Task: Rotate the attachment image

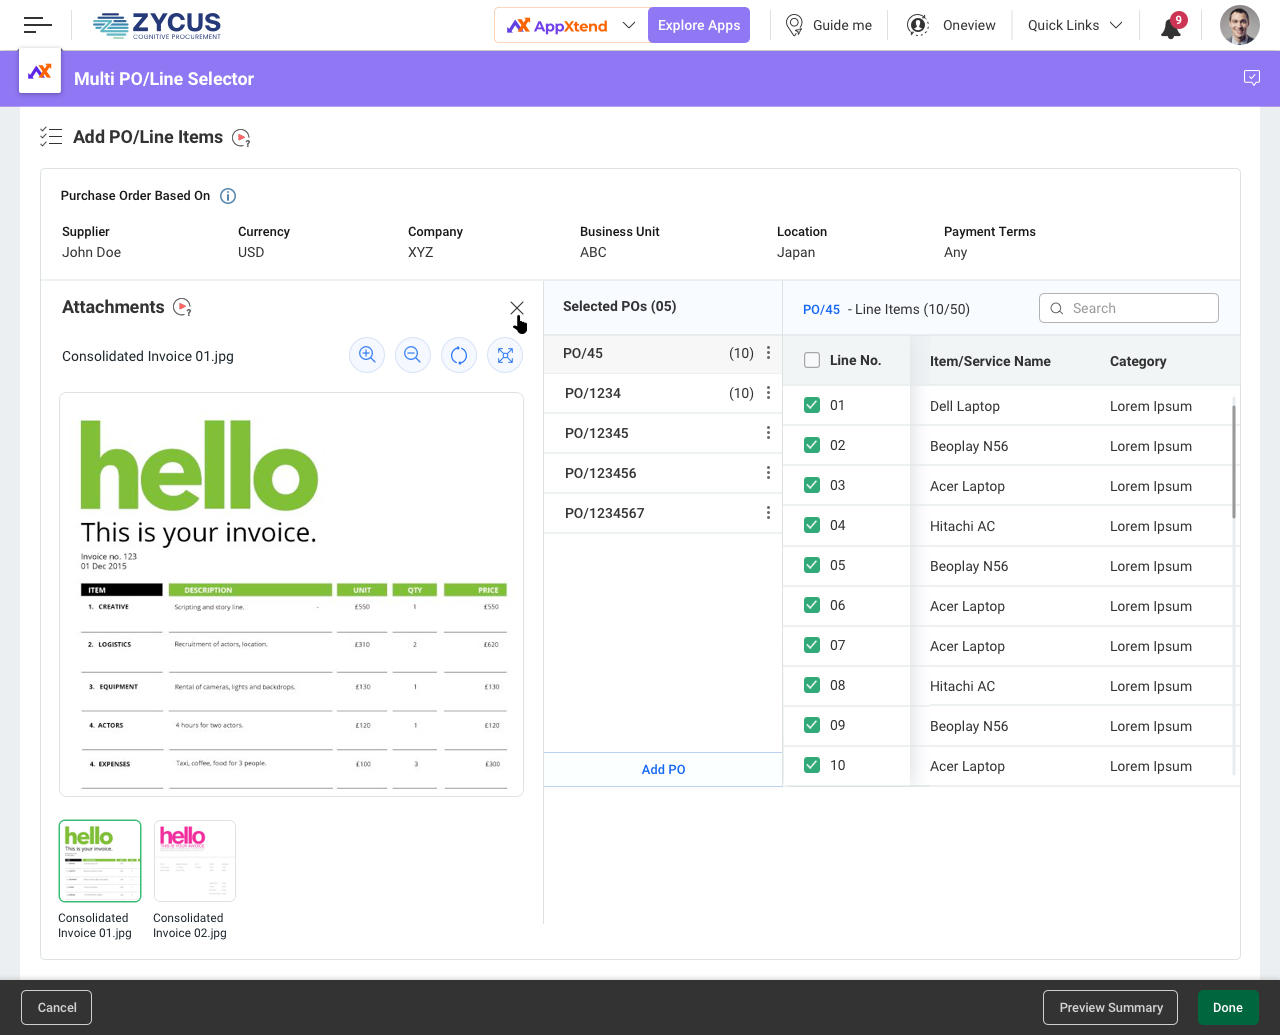Action: point(459,355)
